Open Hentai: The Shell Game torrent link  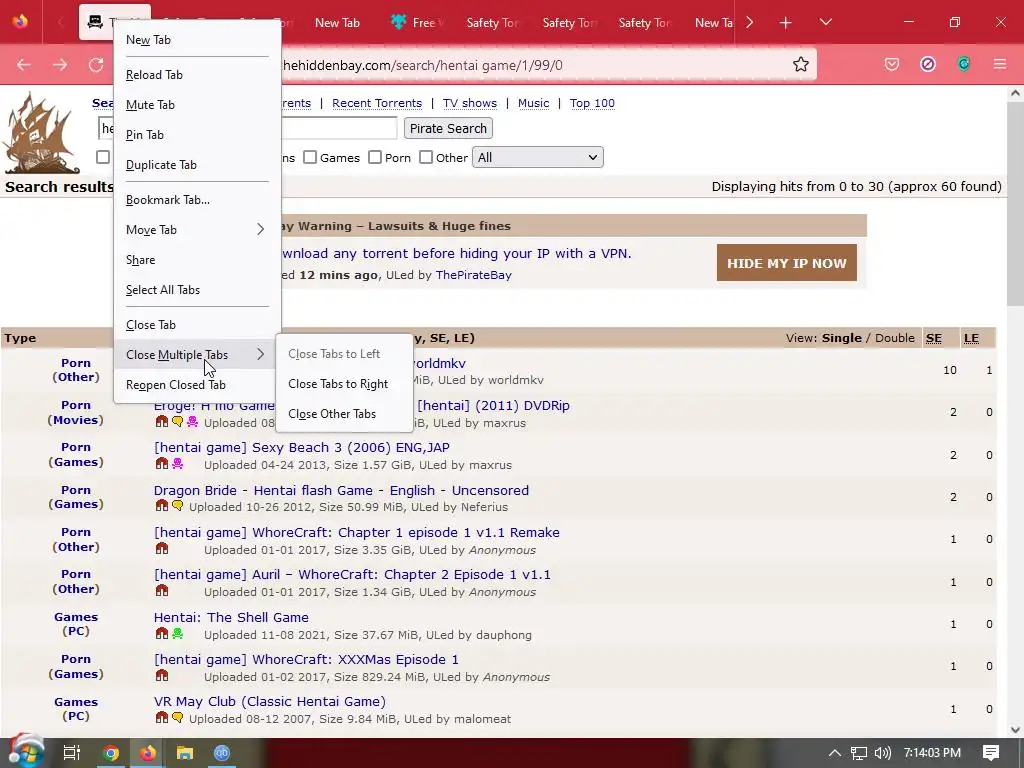231,617
